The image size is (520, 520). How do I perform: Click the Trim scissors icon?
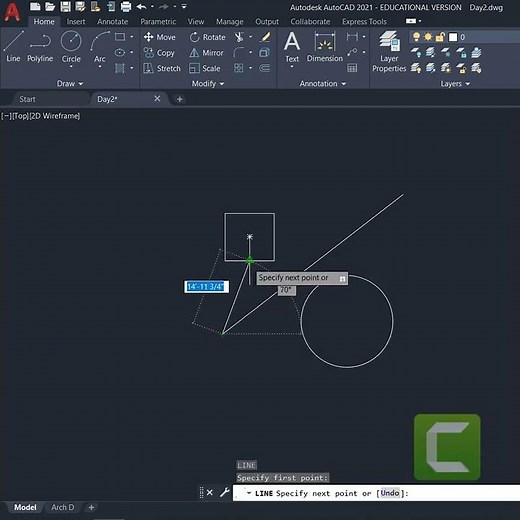239,37
